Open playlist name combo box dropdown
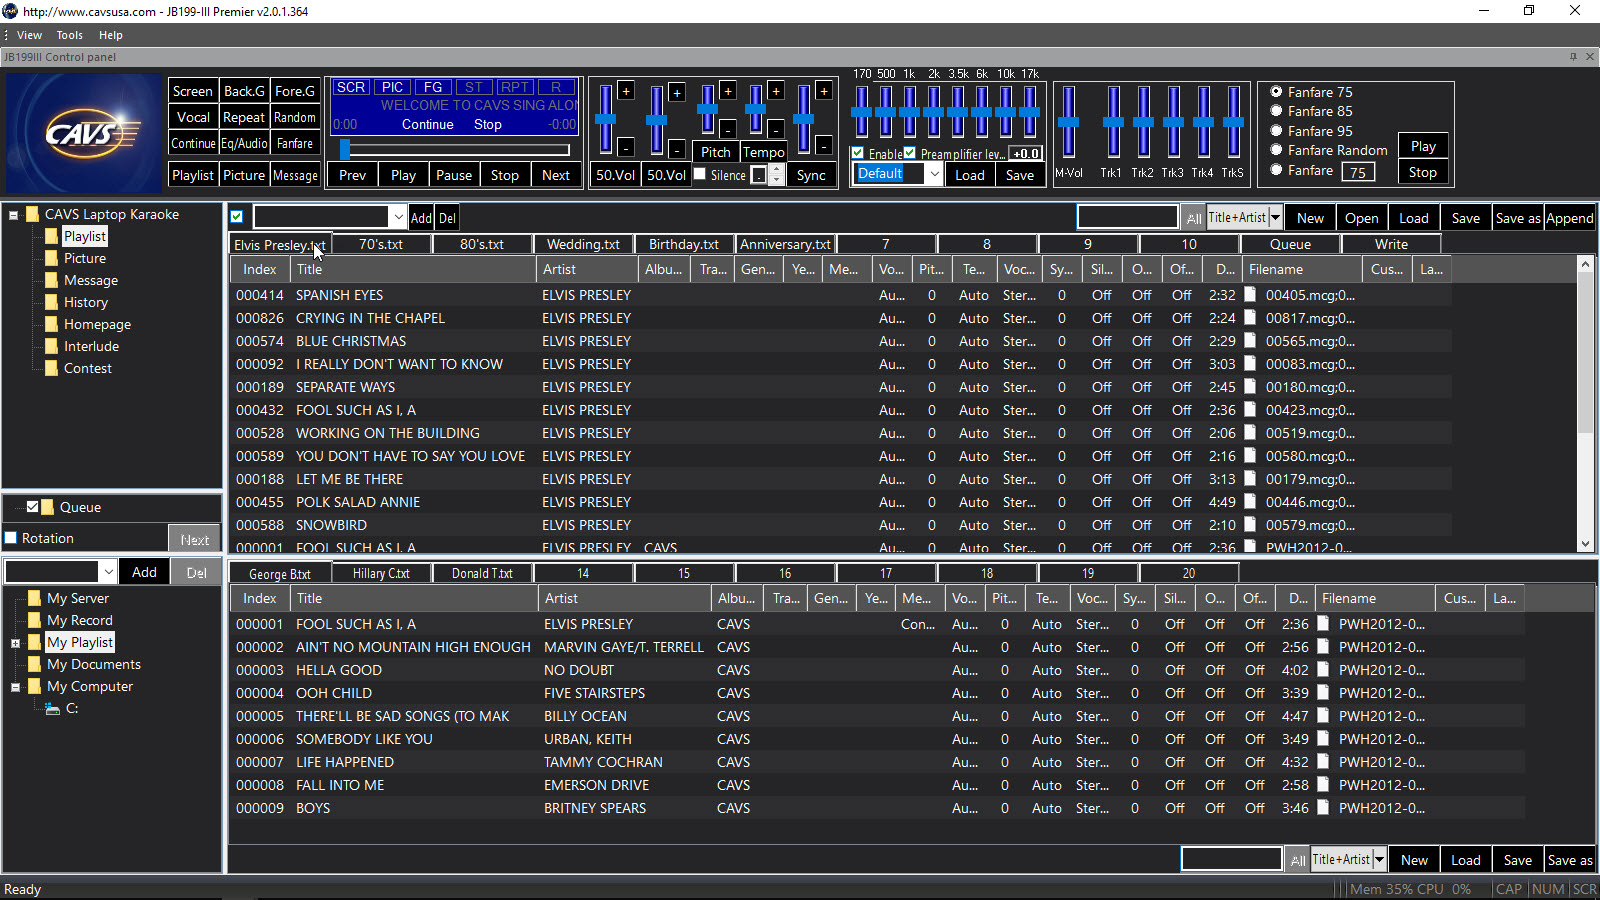 coord(398,217)
